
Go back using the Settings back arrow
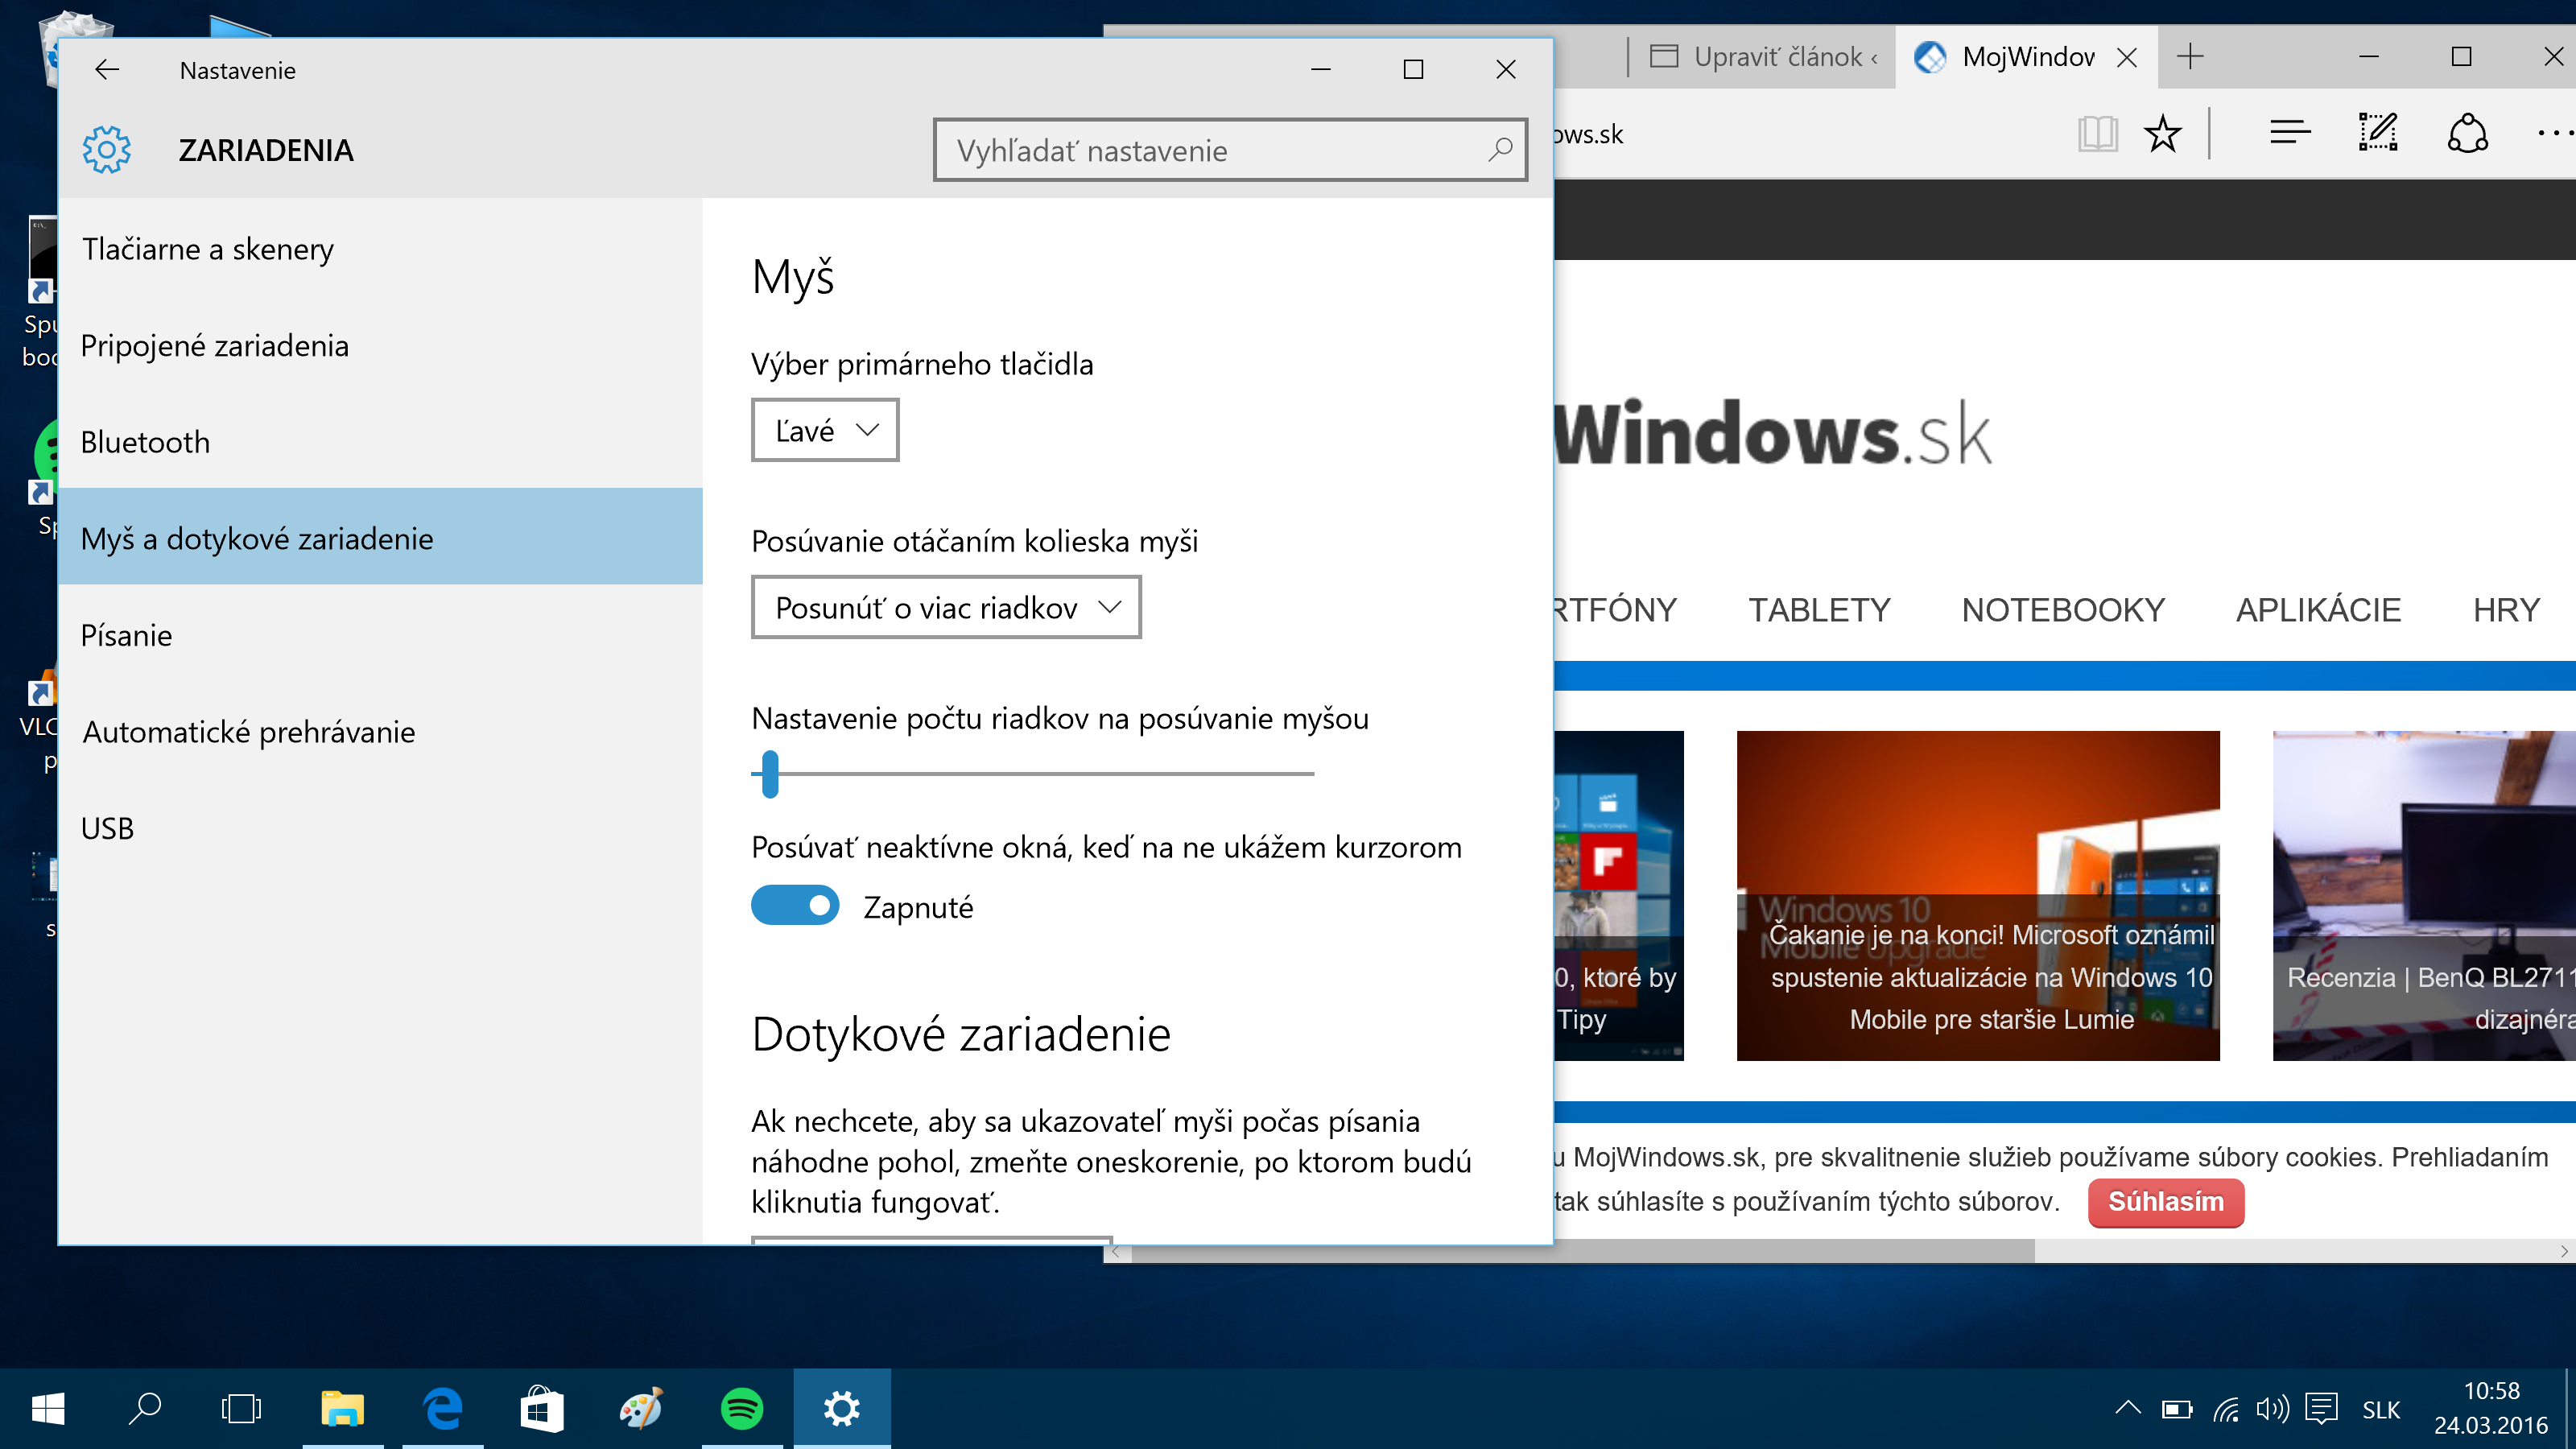(107, 70)
